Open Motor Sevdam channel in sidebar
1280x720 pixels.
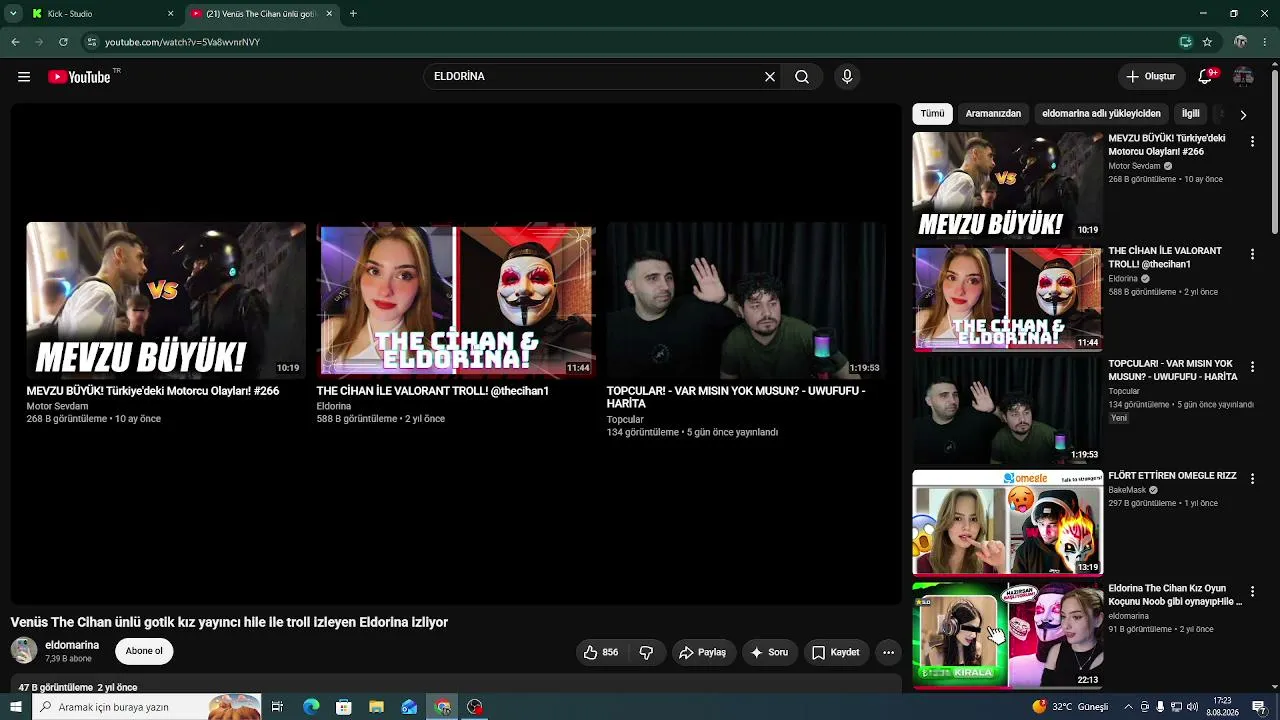click(x=1134, y=166)
